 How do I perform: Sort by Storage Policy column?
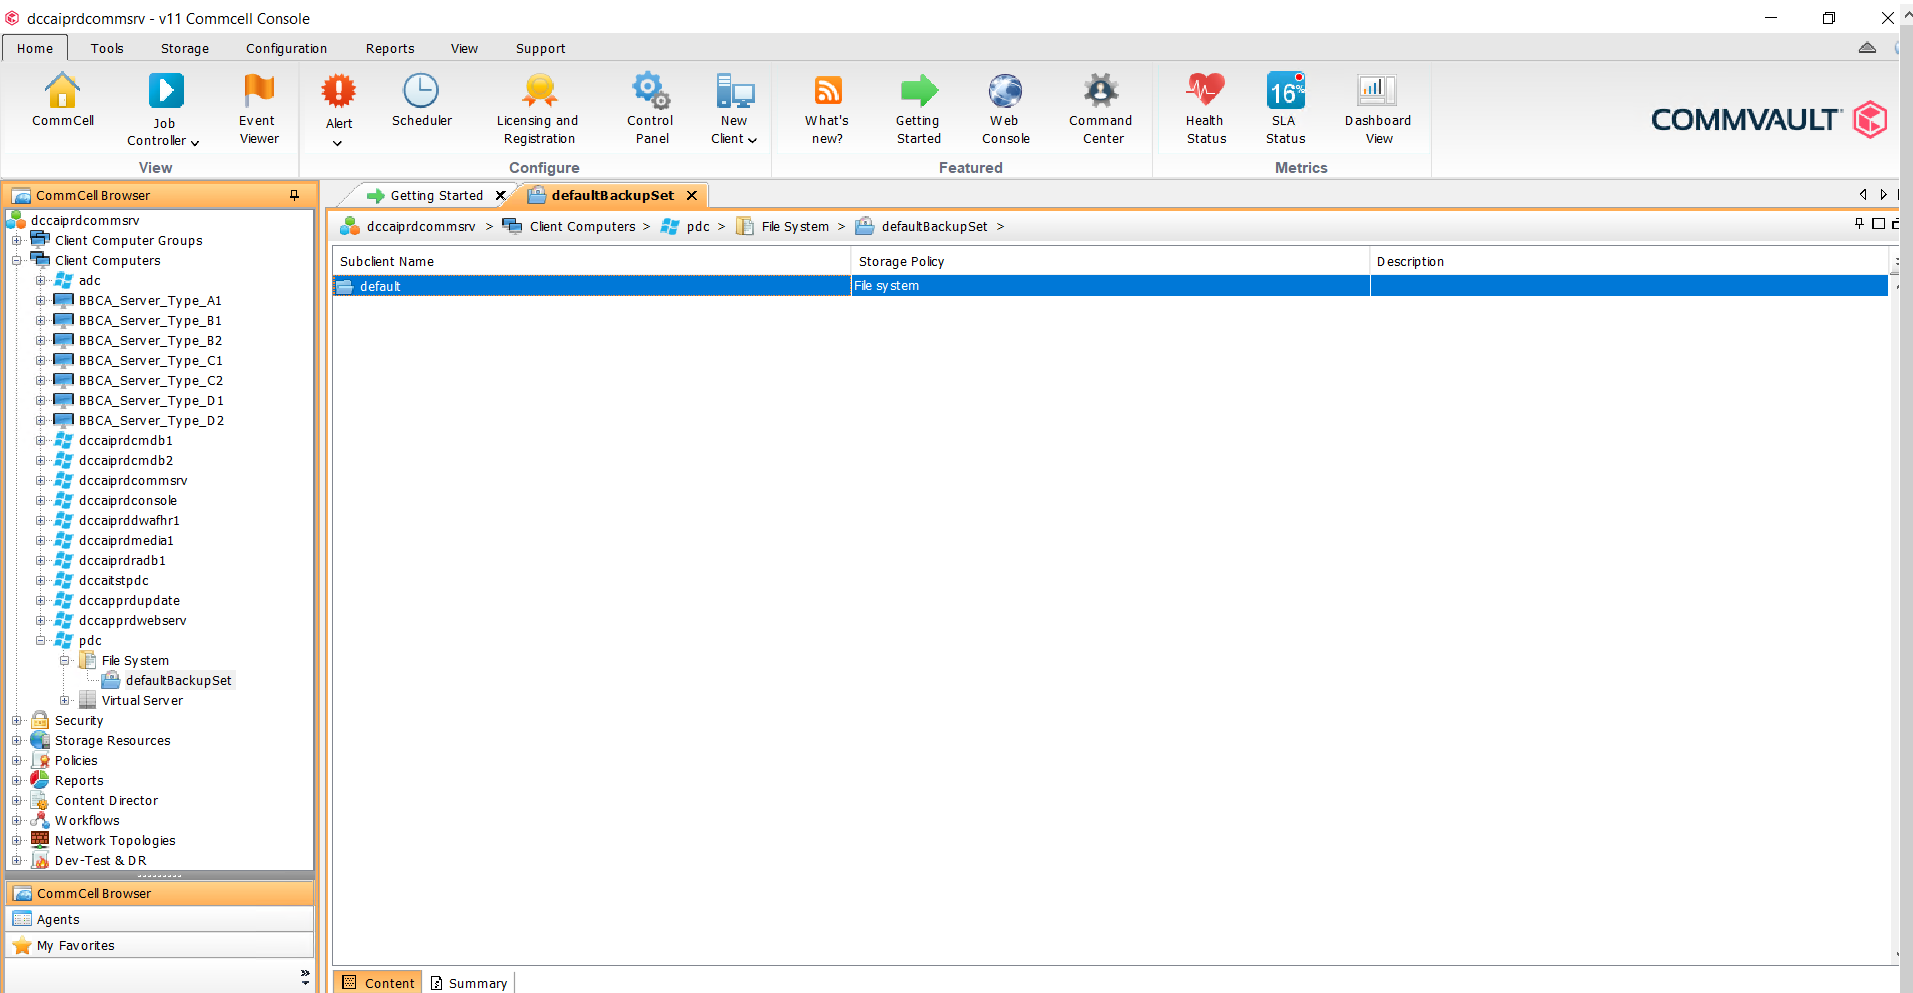pos(1110,261)
